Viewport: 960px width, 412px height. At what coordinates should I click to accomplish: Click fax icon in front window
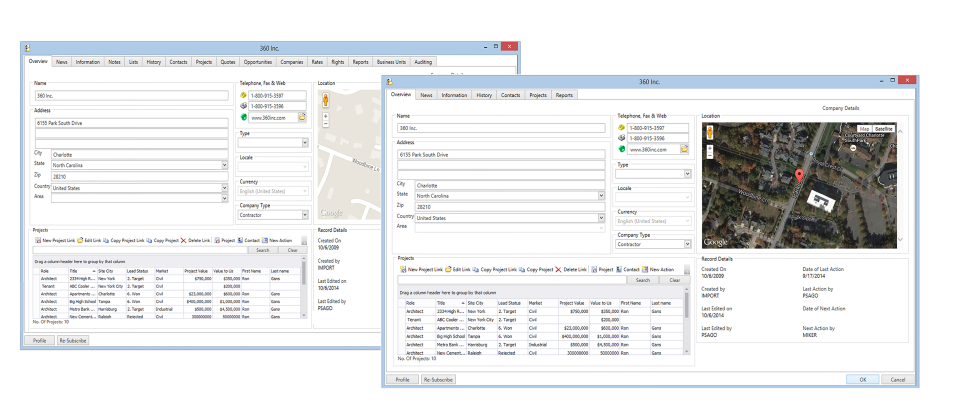(x=621, y=138)
